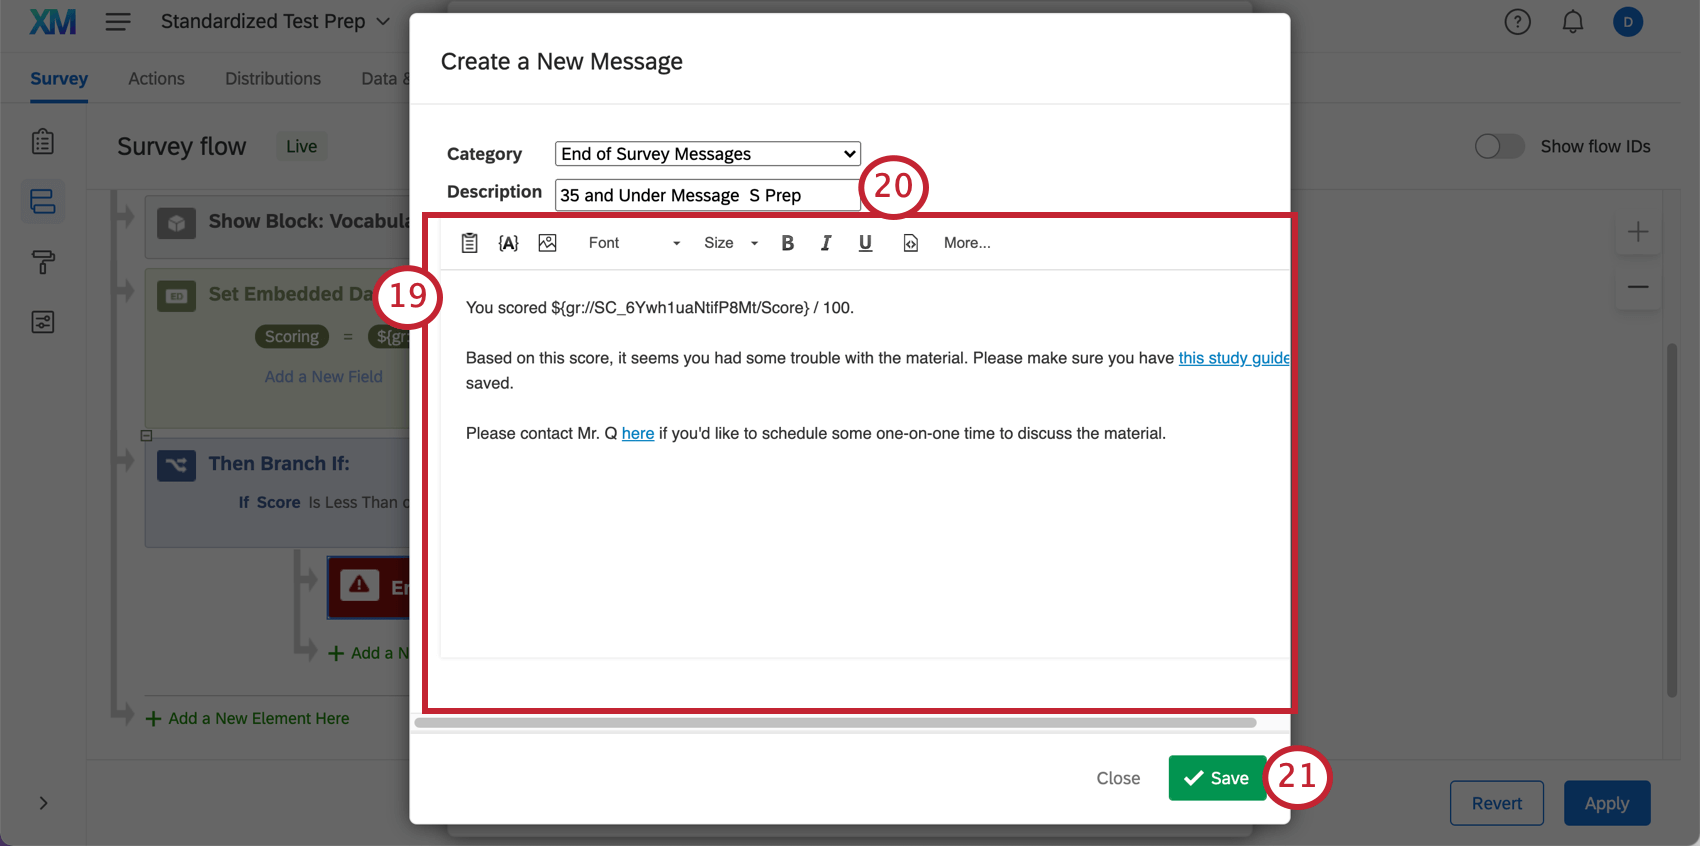Expand the Size dropdown
This screenshot has height=846, width=1700.
[x=731, y=243]
